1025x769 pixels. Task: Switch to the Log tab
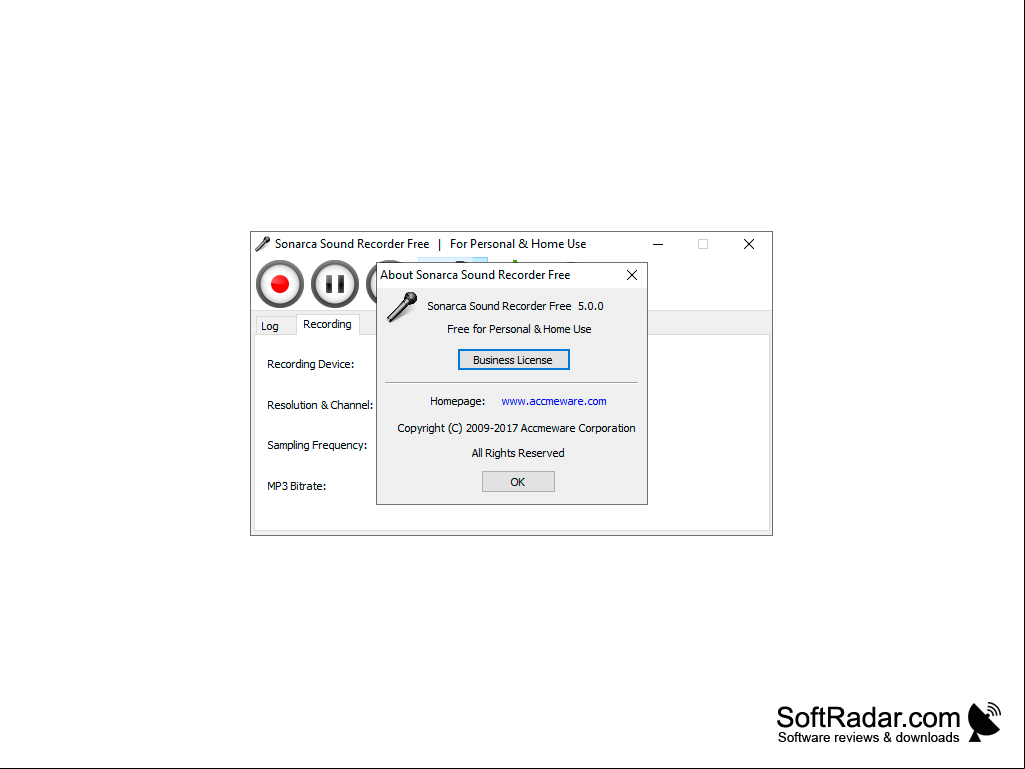tap(270, 326)
